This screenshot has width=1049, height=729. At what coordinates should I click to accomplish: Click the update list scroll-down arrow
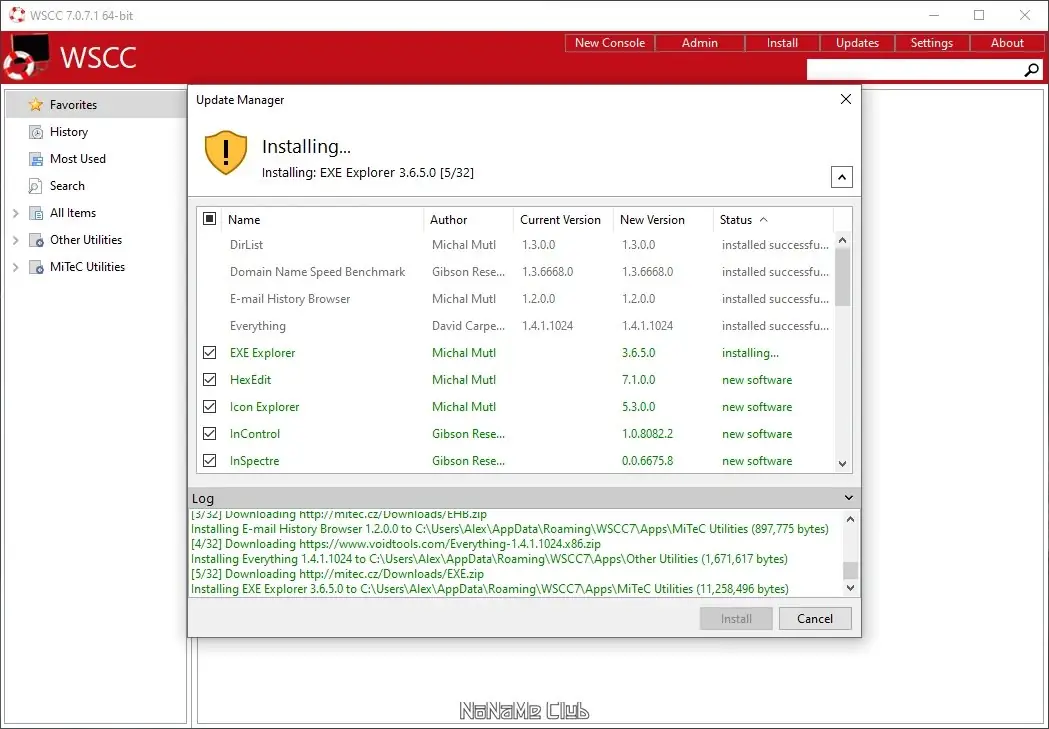tap(842, 463)
